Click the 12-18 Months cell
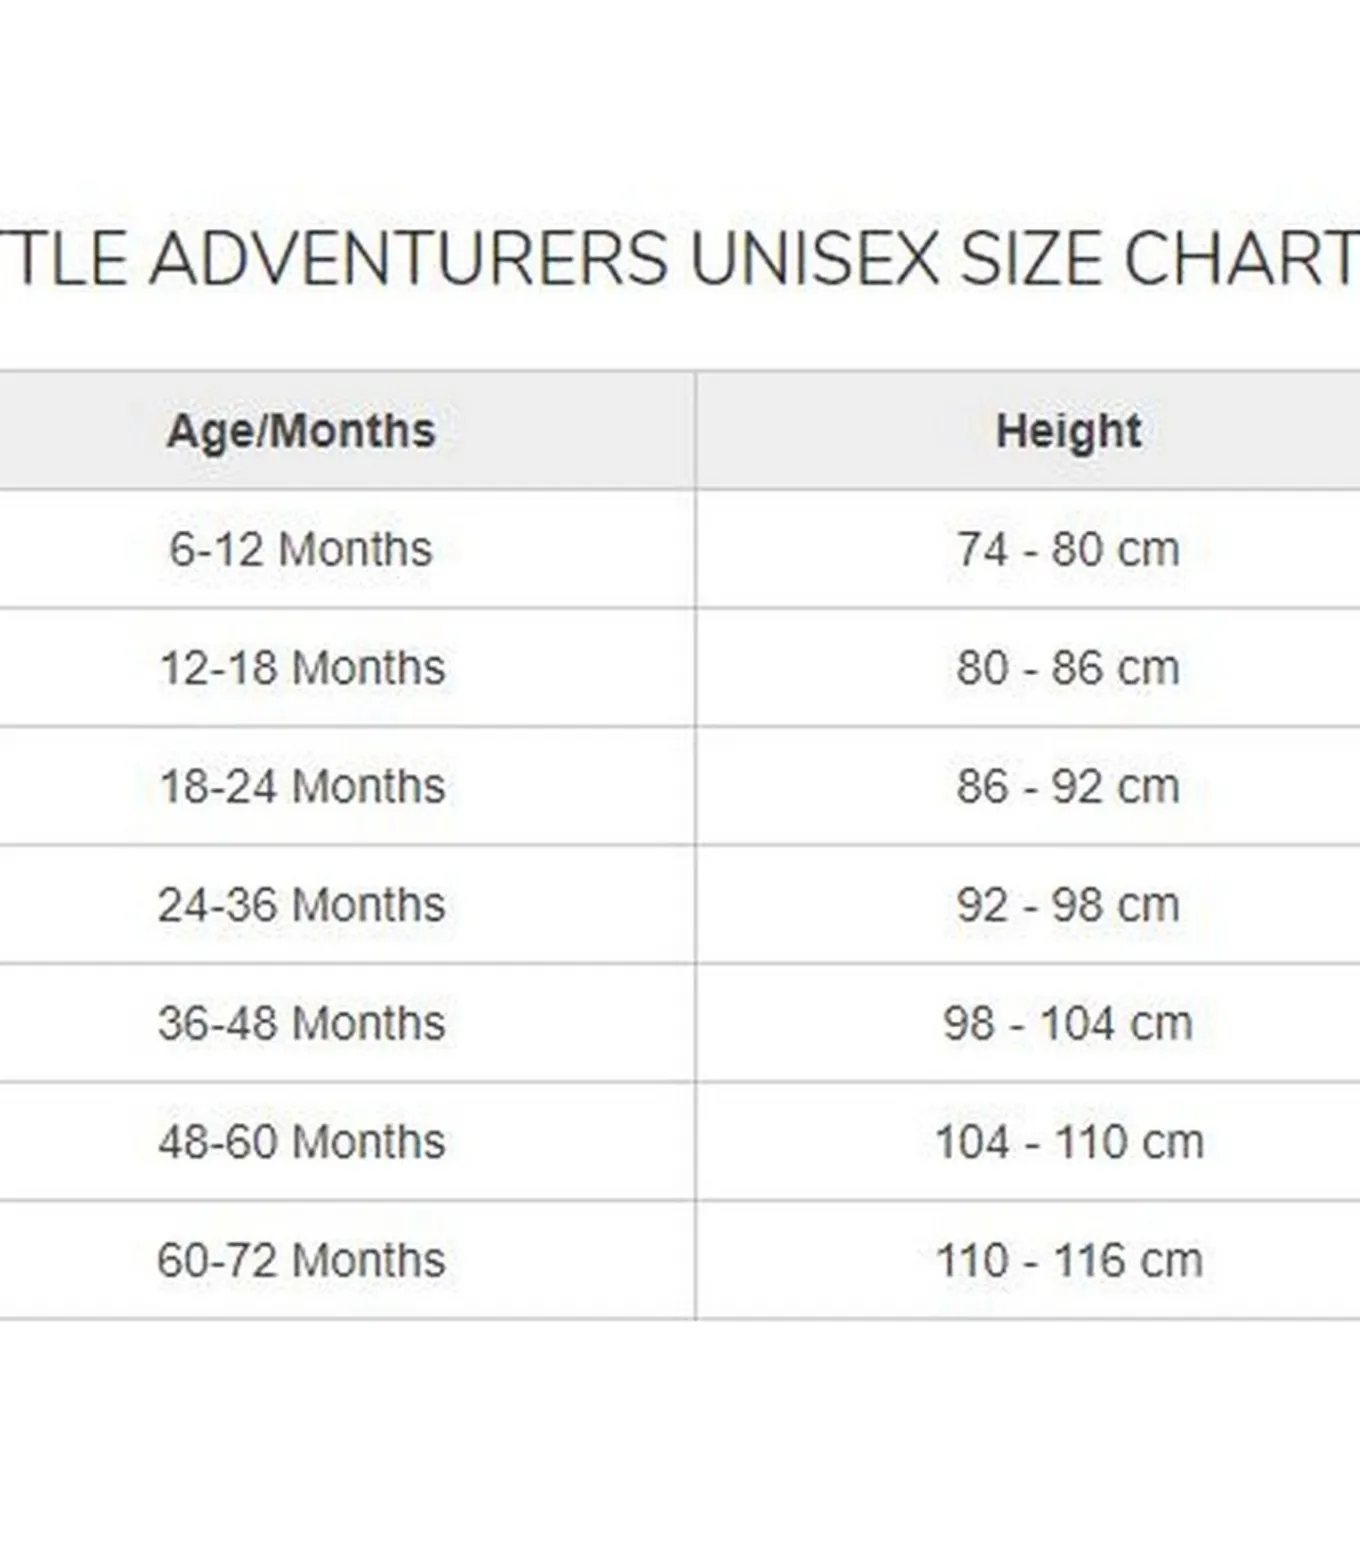Image resolution: width=1360 pixels, height=1555 pixels. [301, 667]
